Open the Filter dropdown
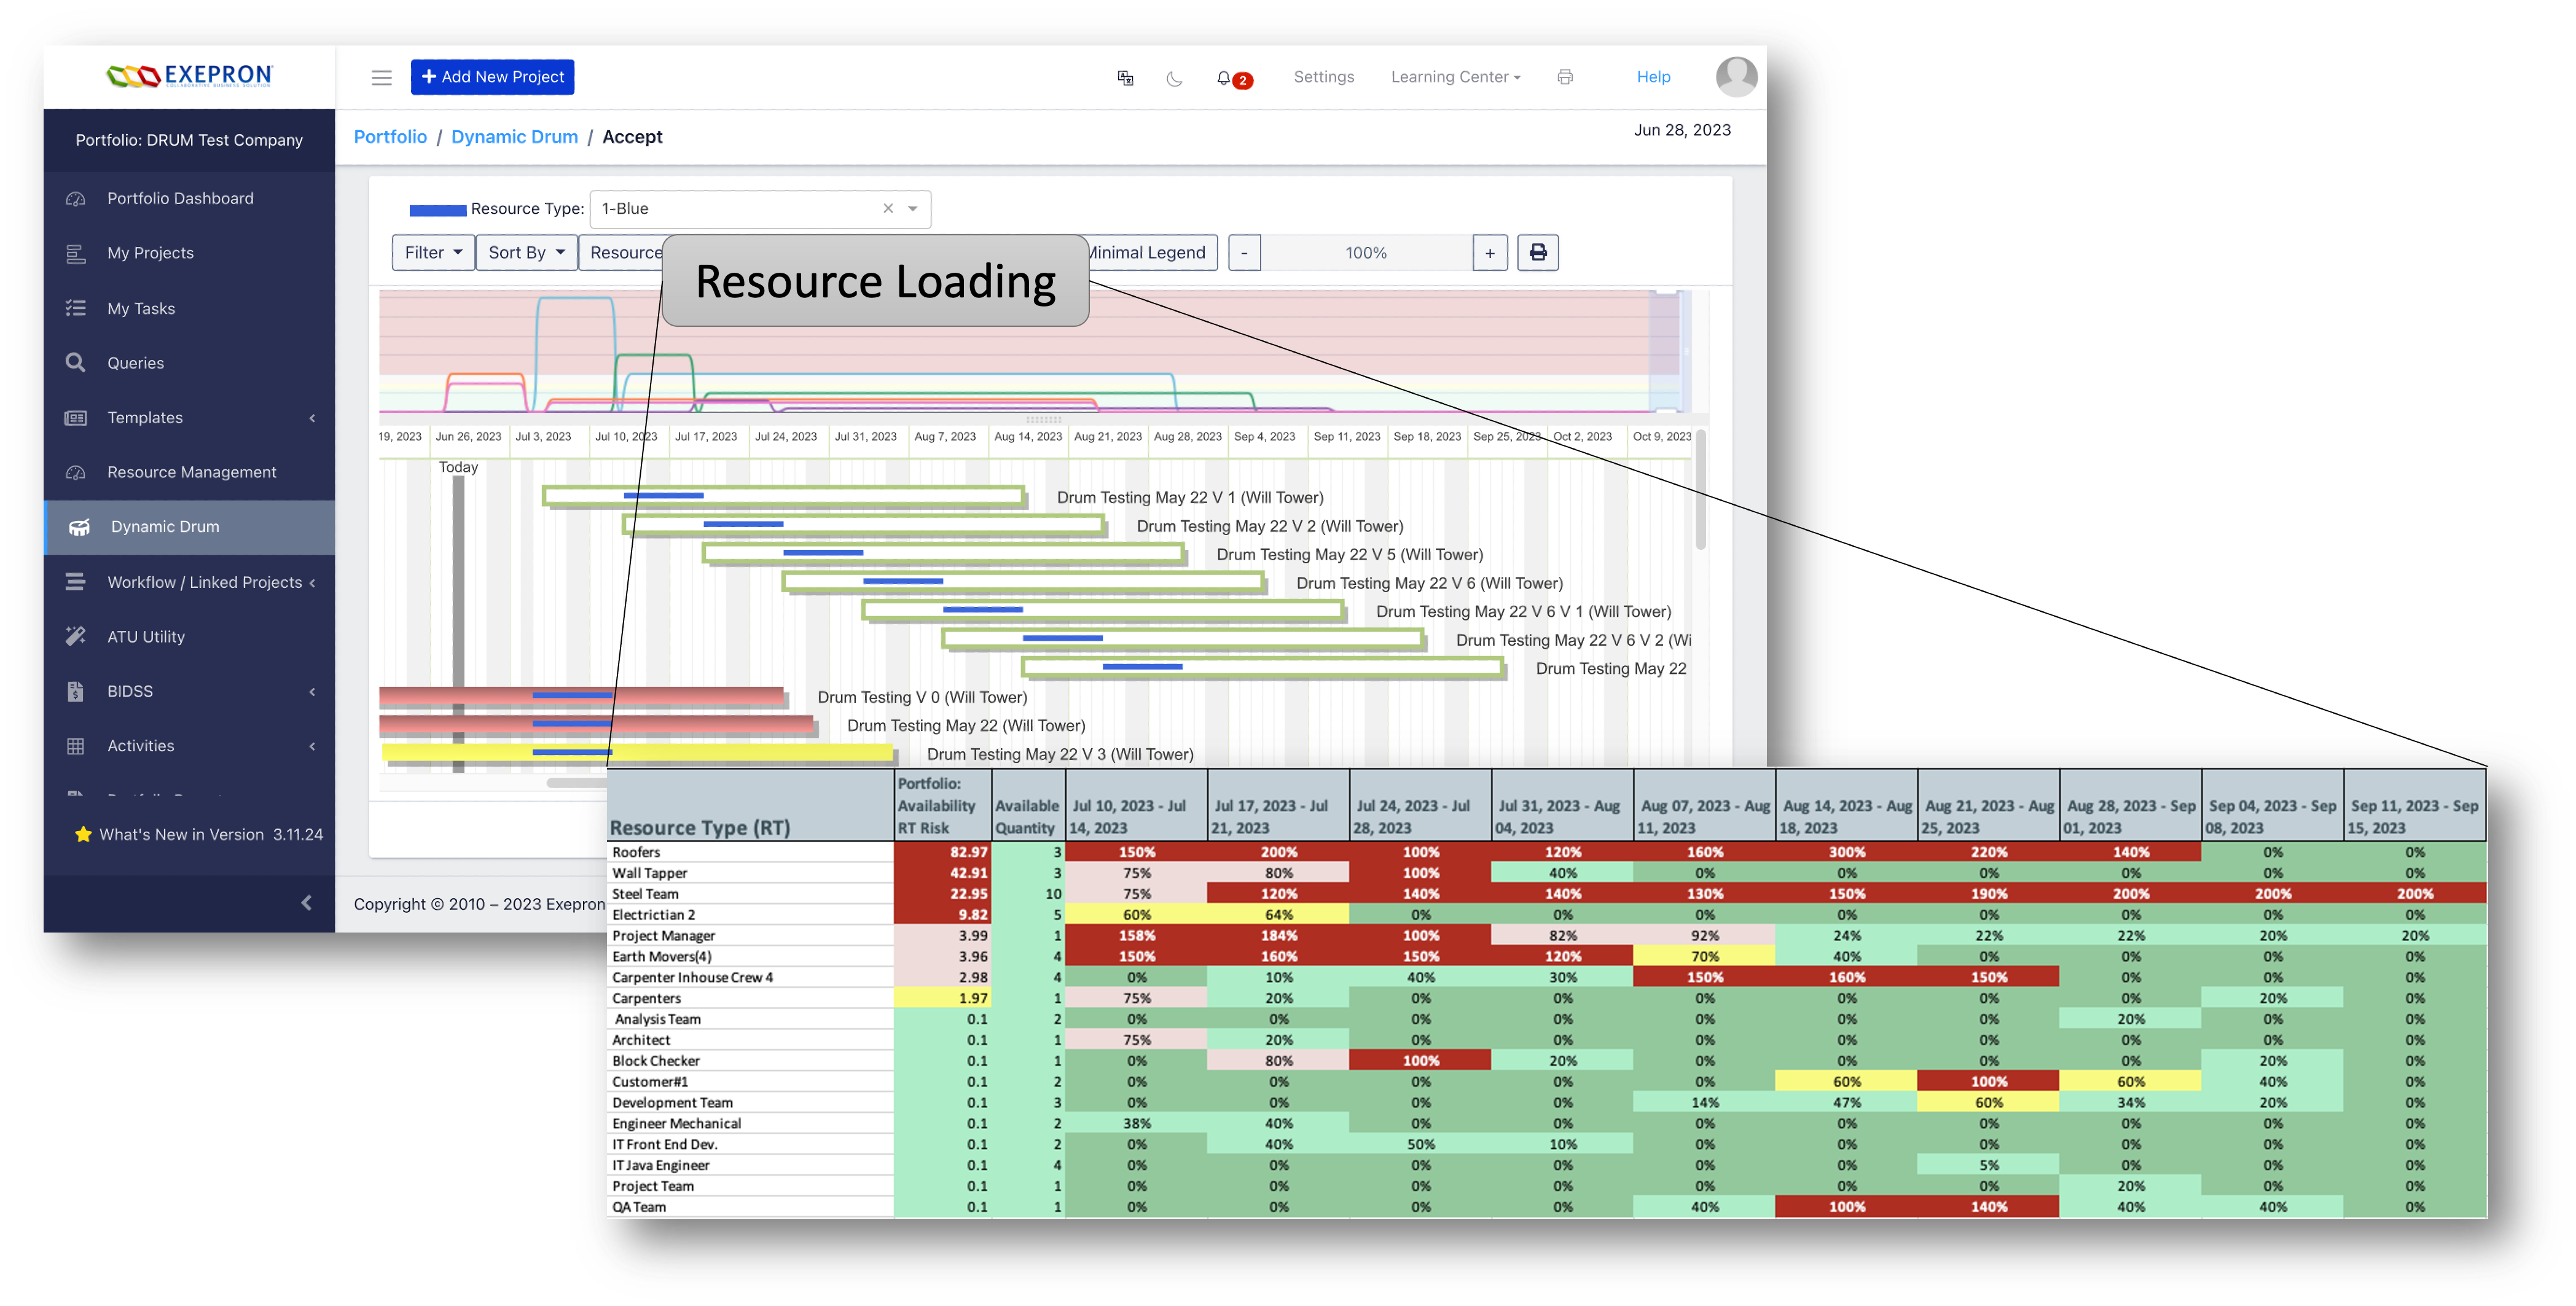This screenshot has width=2576, height=1306. [433, 252]
